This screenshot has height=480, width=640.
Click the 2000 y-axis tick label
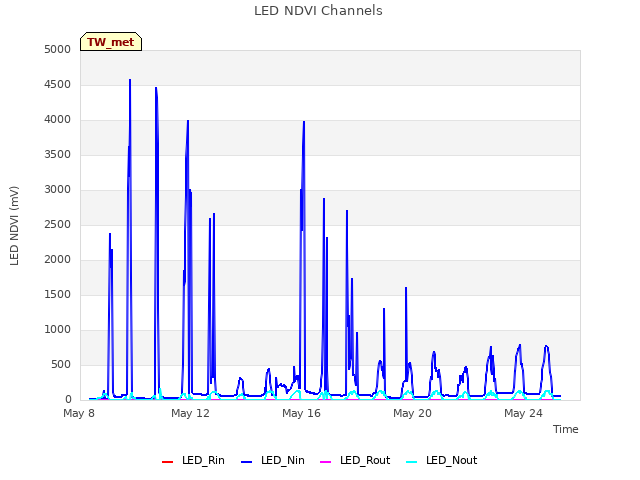point(58,260)
